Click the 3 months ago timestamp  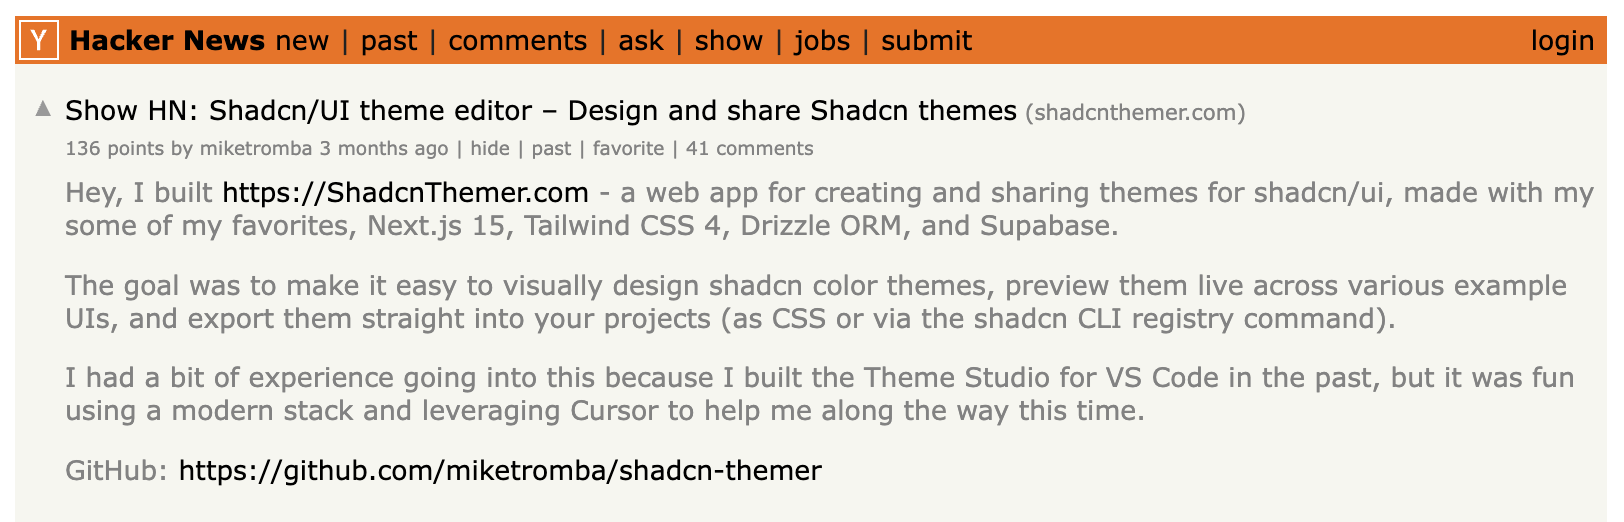tap(384, 149)
